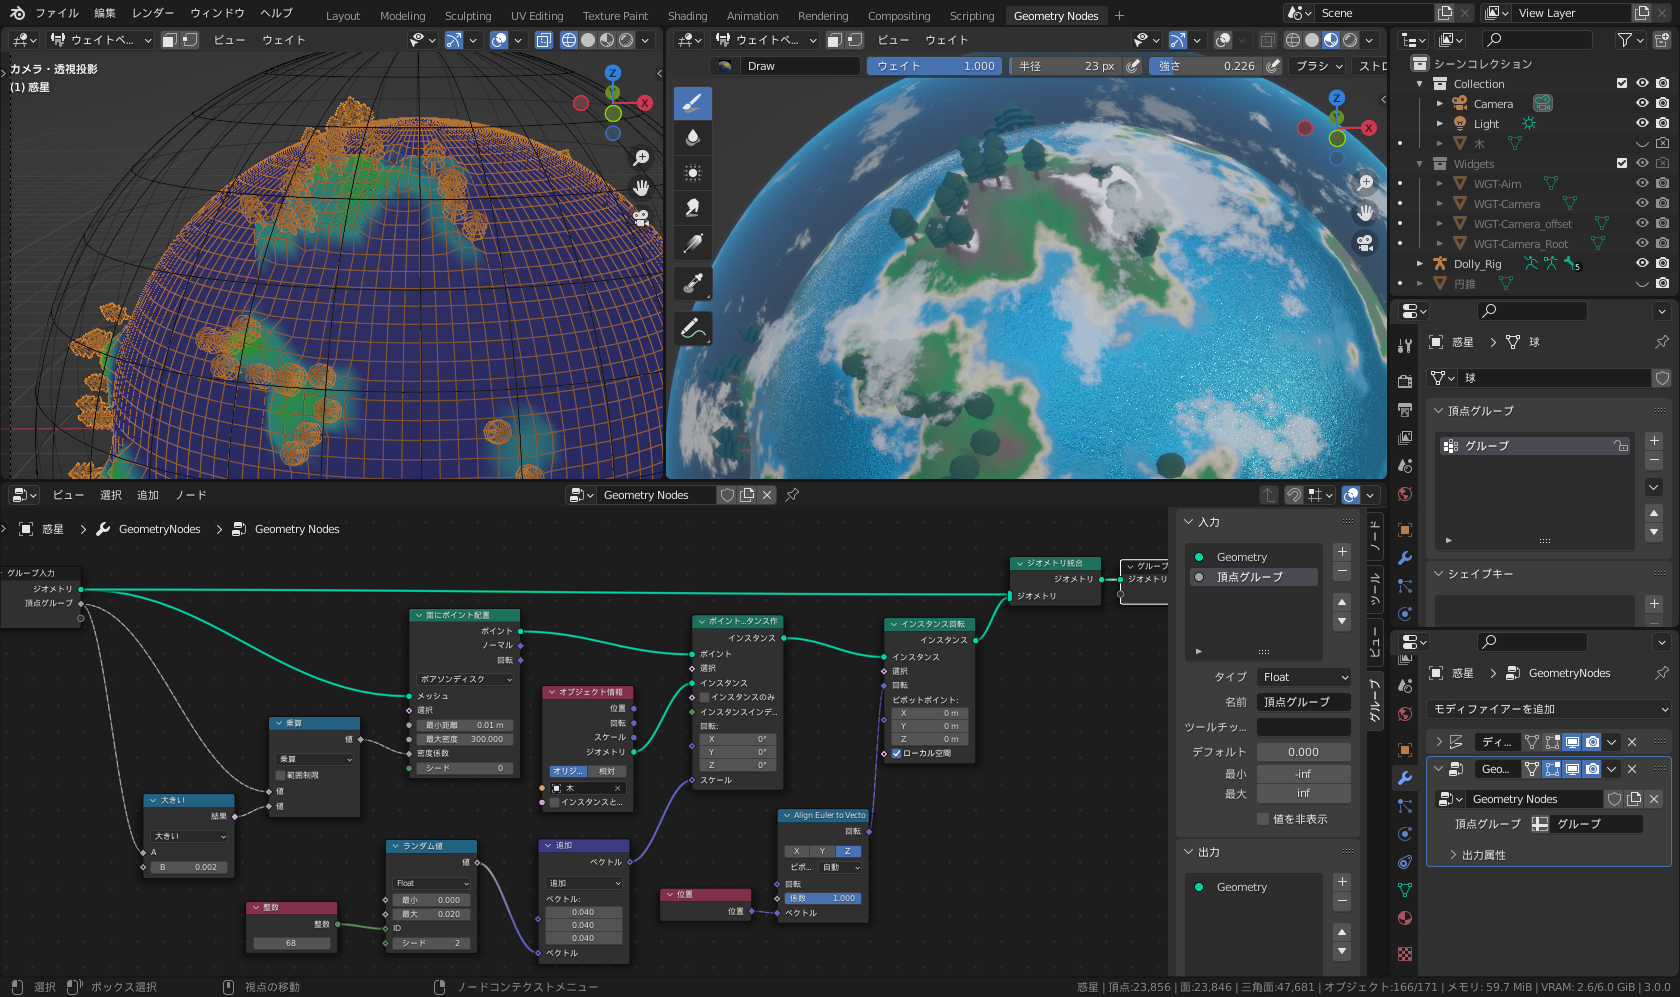
Task: Toggle the ローカル空間 checkbox in インスタンス回転 node
Action: pyautogui.click(x=896, y=754)
